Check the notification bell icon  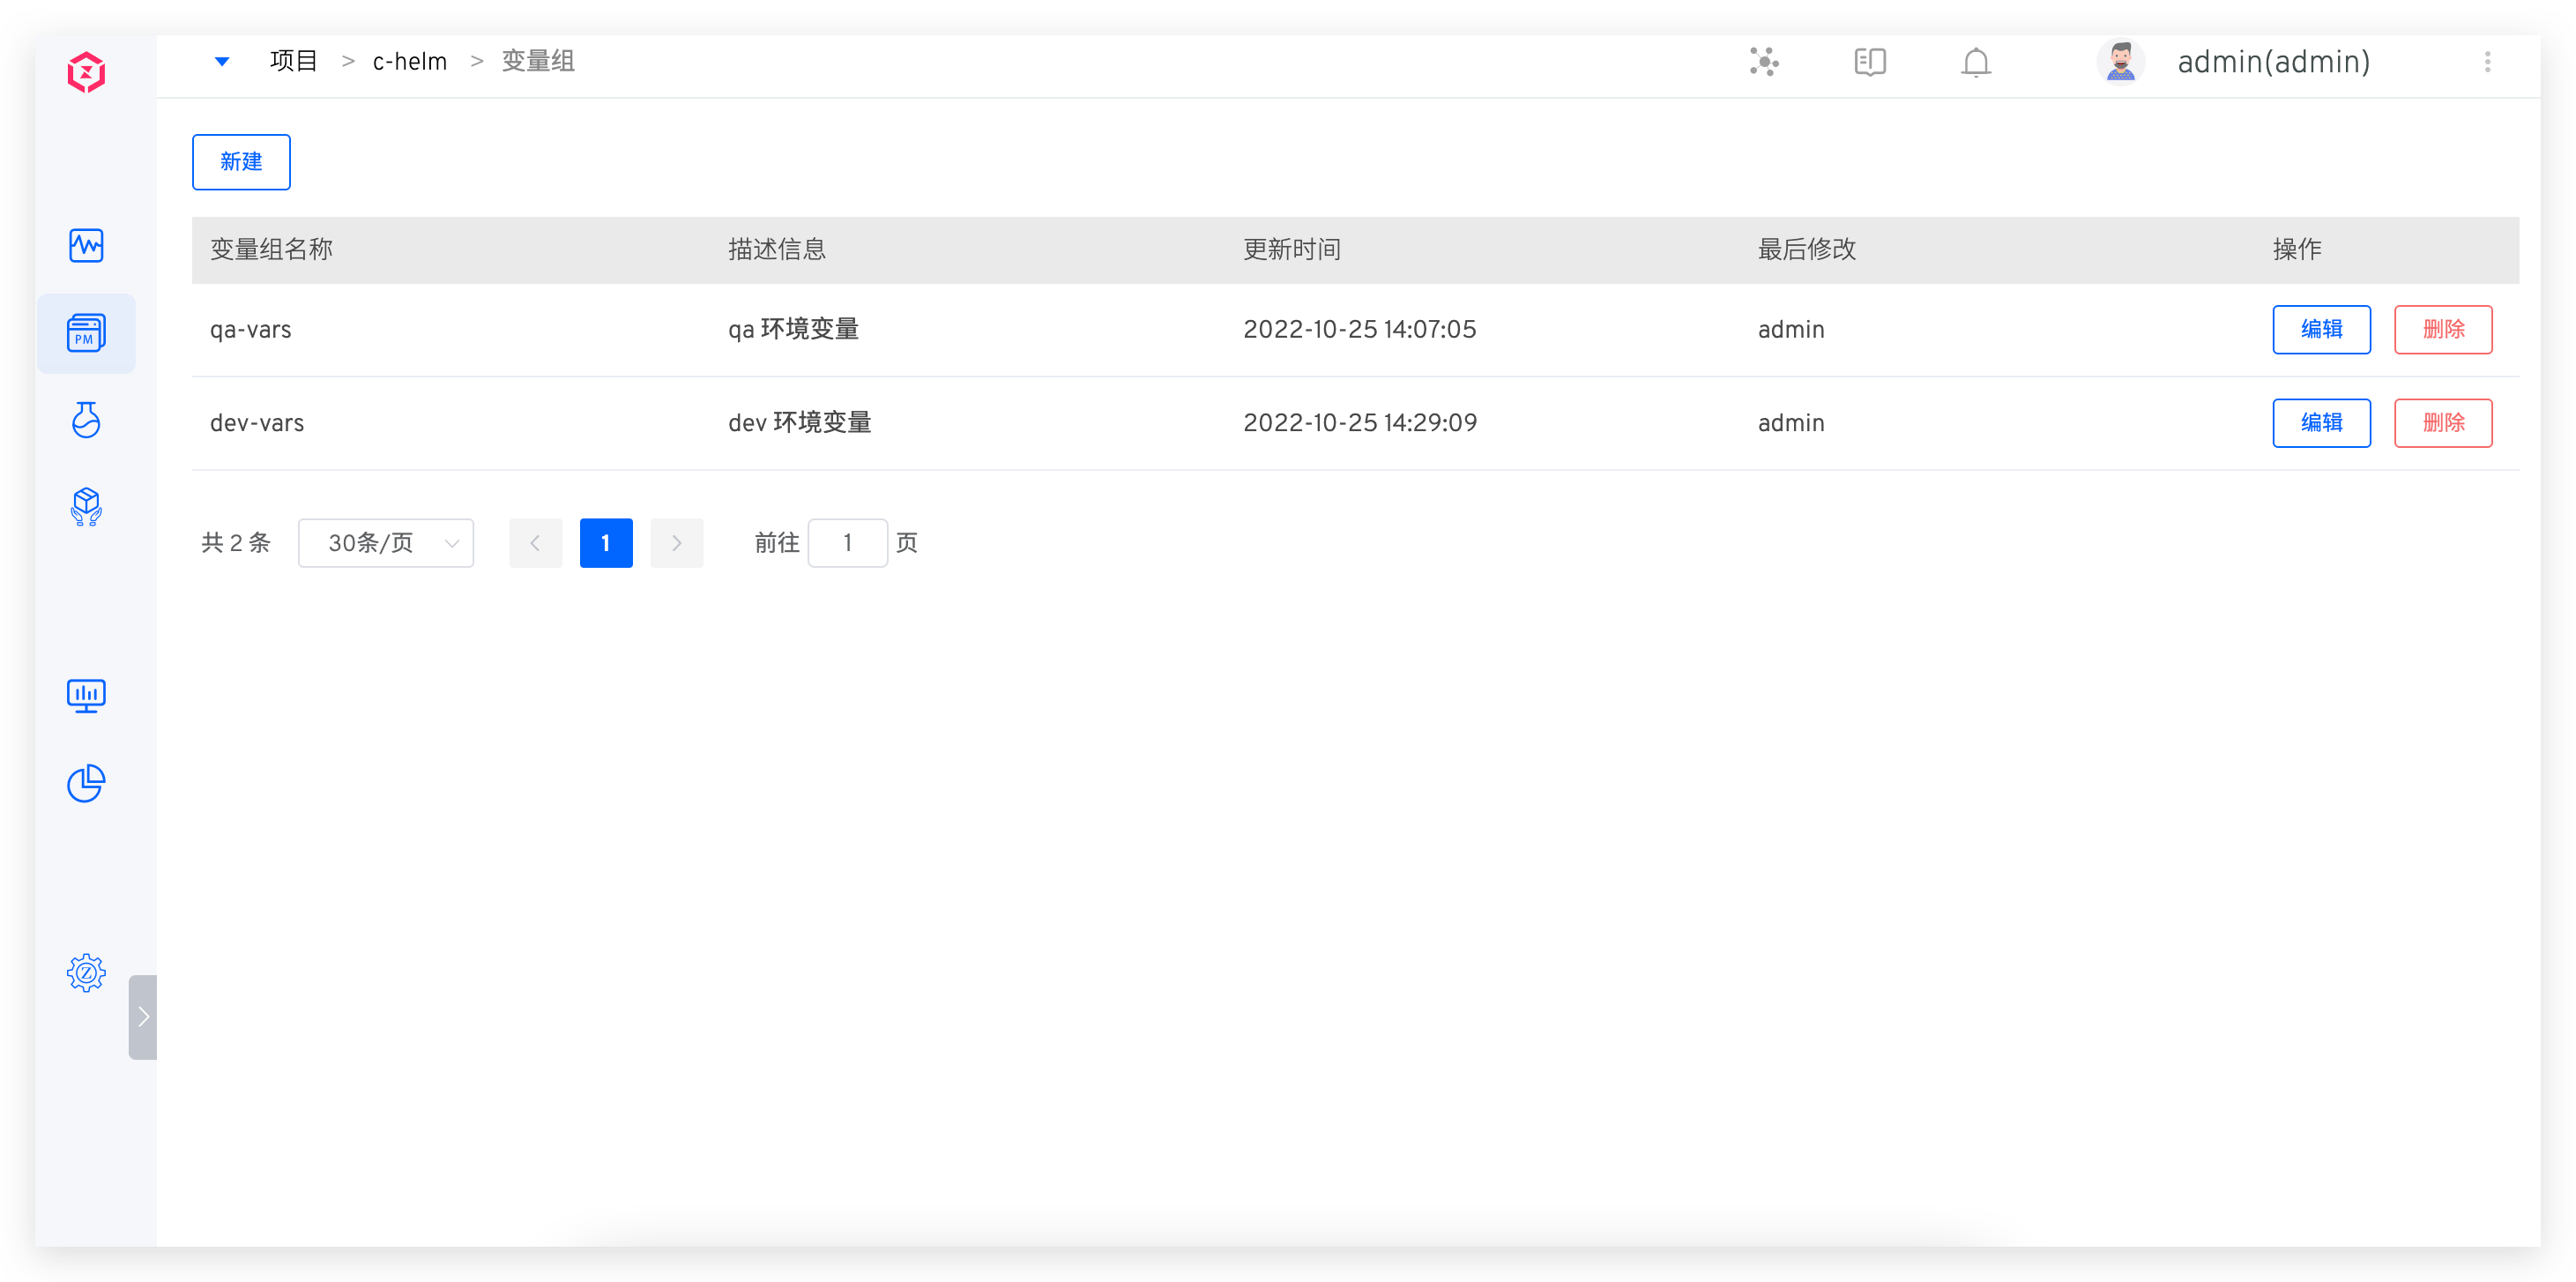[x=1976, y=62]
